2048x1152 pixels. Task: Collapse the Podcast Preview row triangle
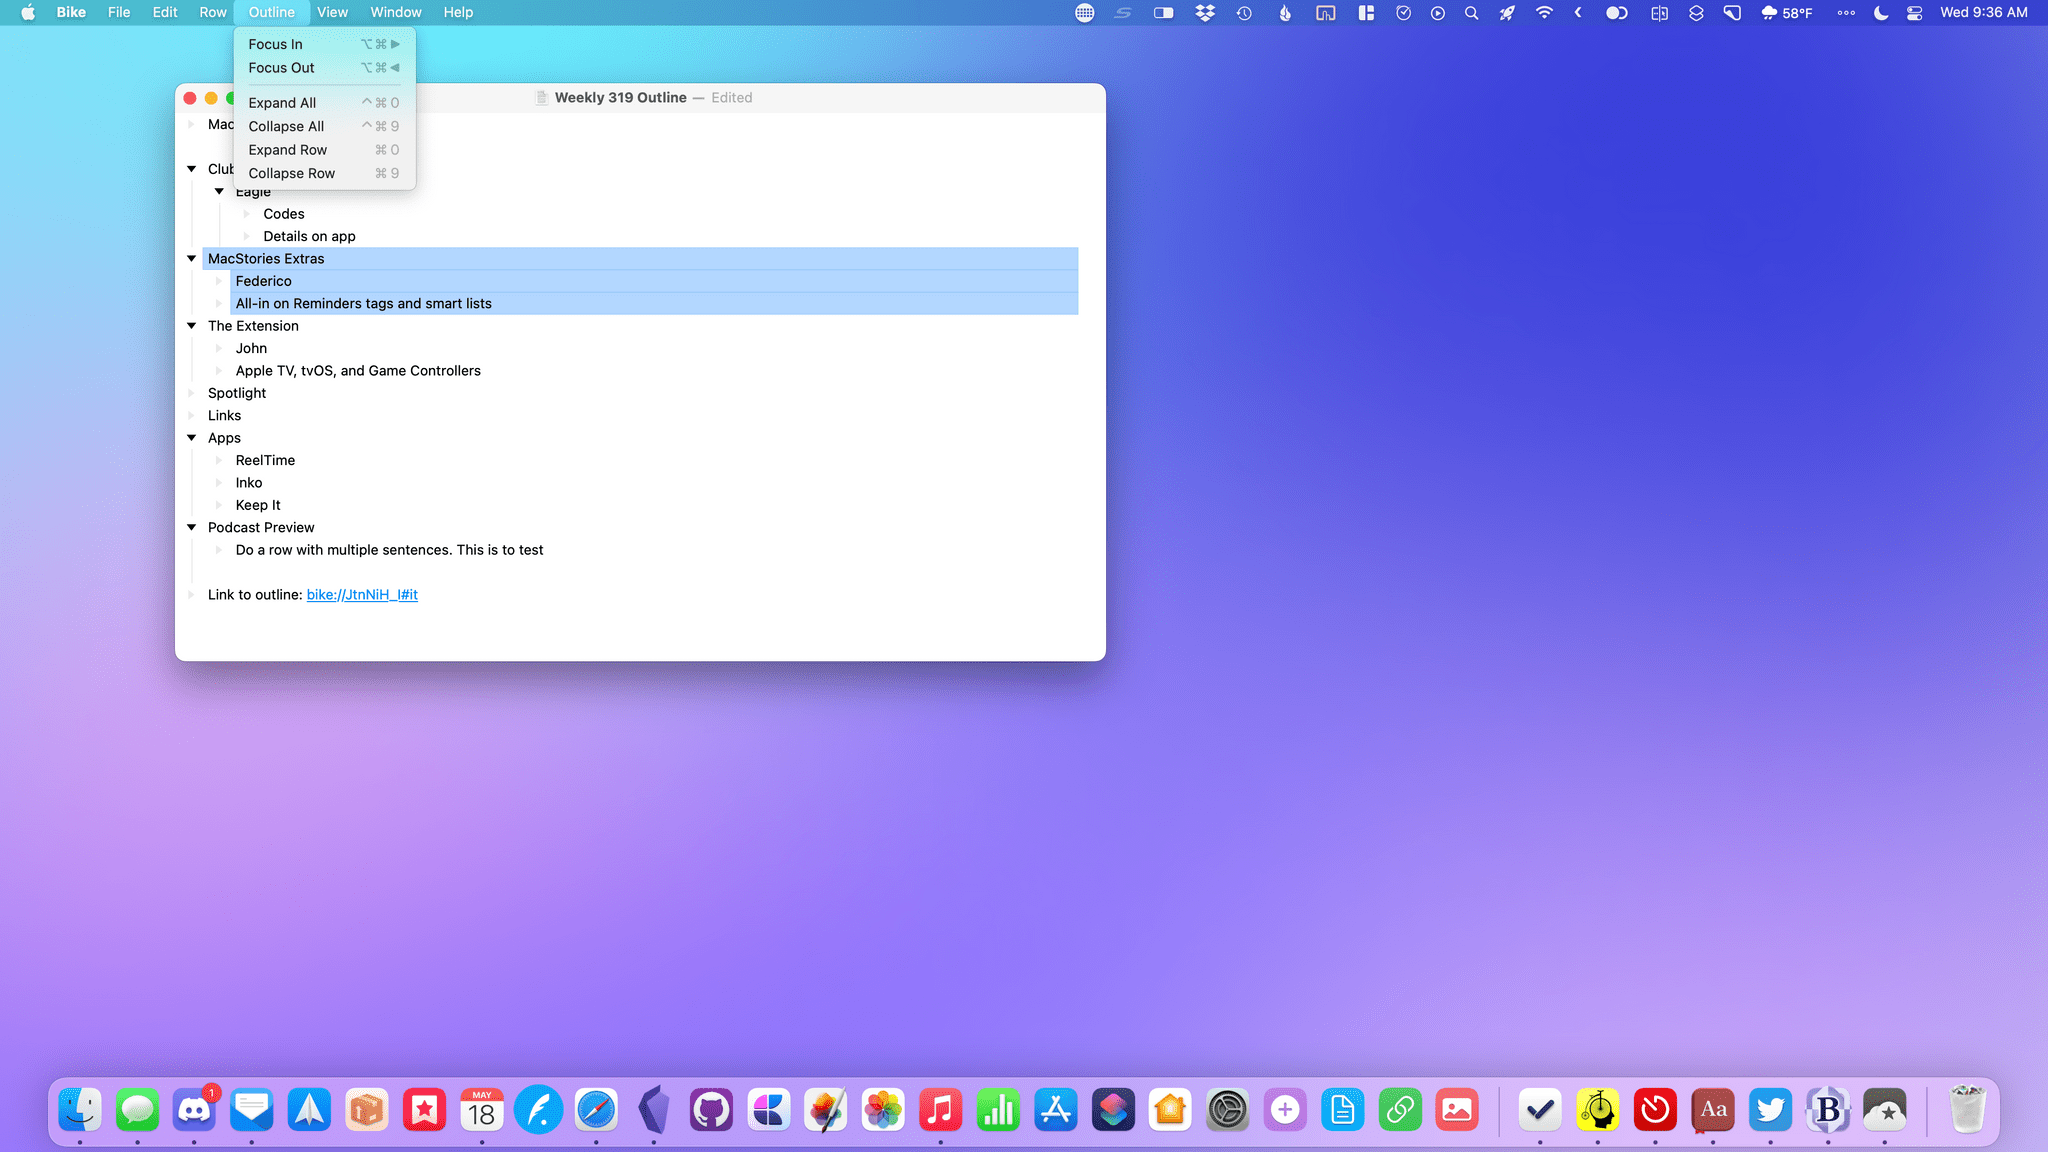pos(191,527)
